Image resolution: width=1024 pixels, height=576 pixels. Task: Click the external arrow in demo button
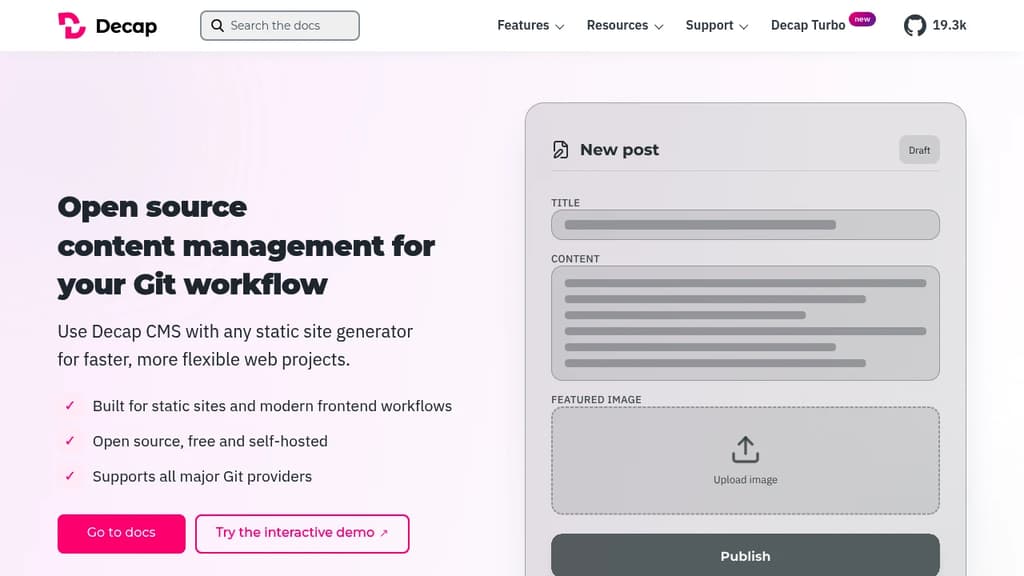pos(384,534)
